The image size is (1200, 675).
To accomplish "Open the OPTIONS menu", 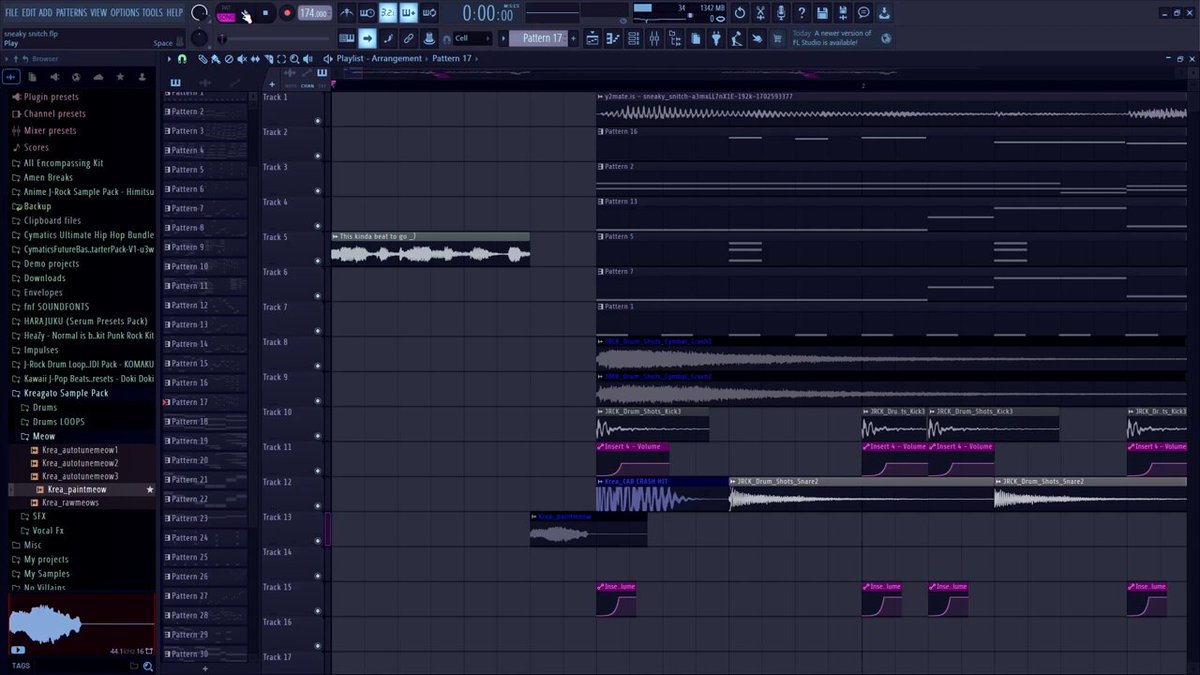I will pyautogui.click(x=125, y=13).
